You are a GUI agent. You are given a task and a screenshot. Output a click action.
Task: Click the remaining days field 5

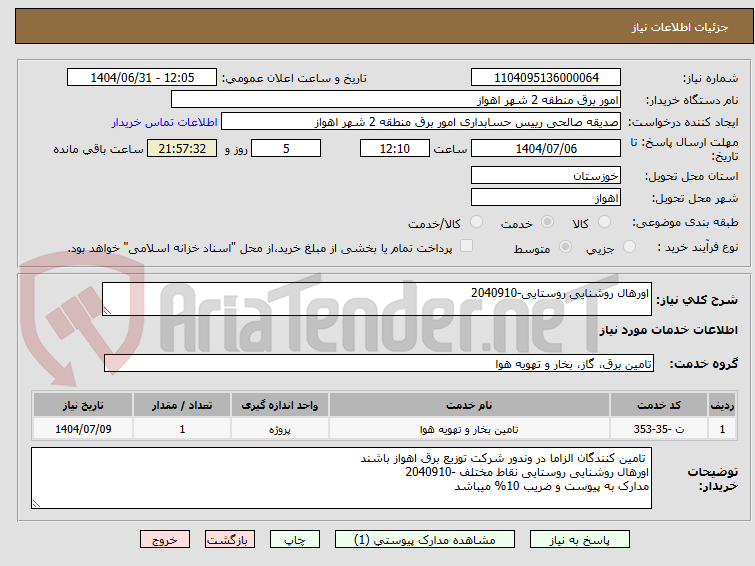[286, 148]
